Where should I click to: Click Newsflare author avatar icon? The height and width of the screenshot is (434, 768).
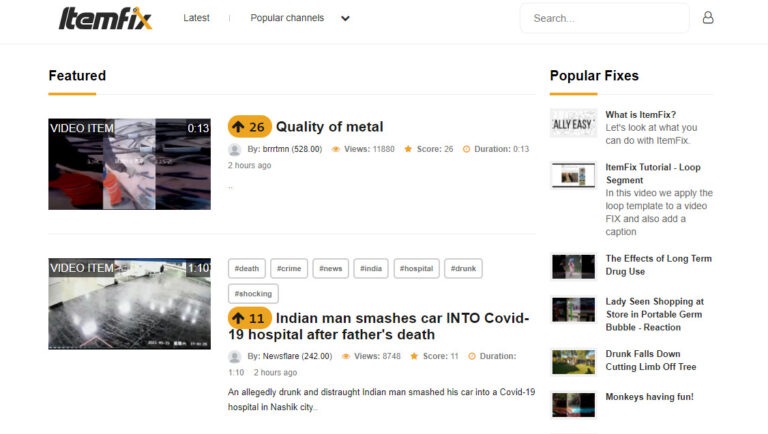[235, 357]
